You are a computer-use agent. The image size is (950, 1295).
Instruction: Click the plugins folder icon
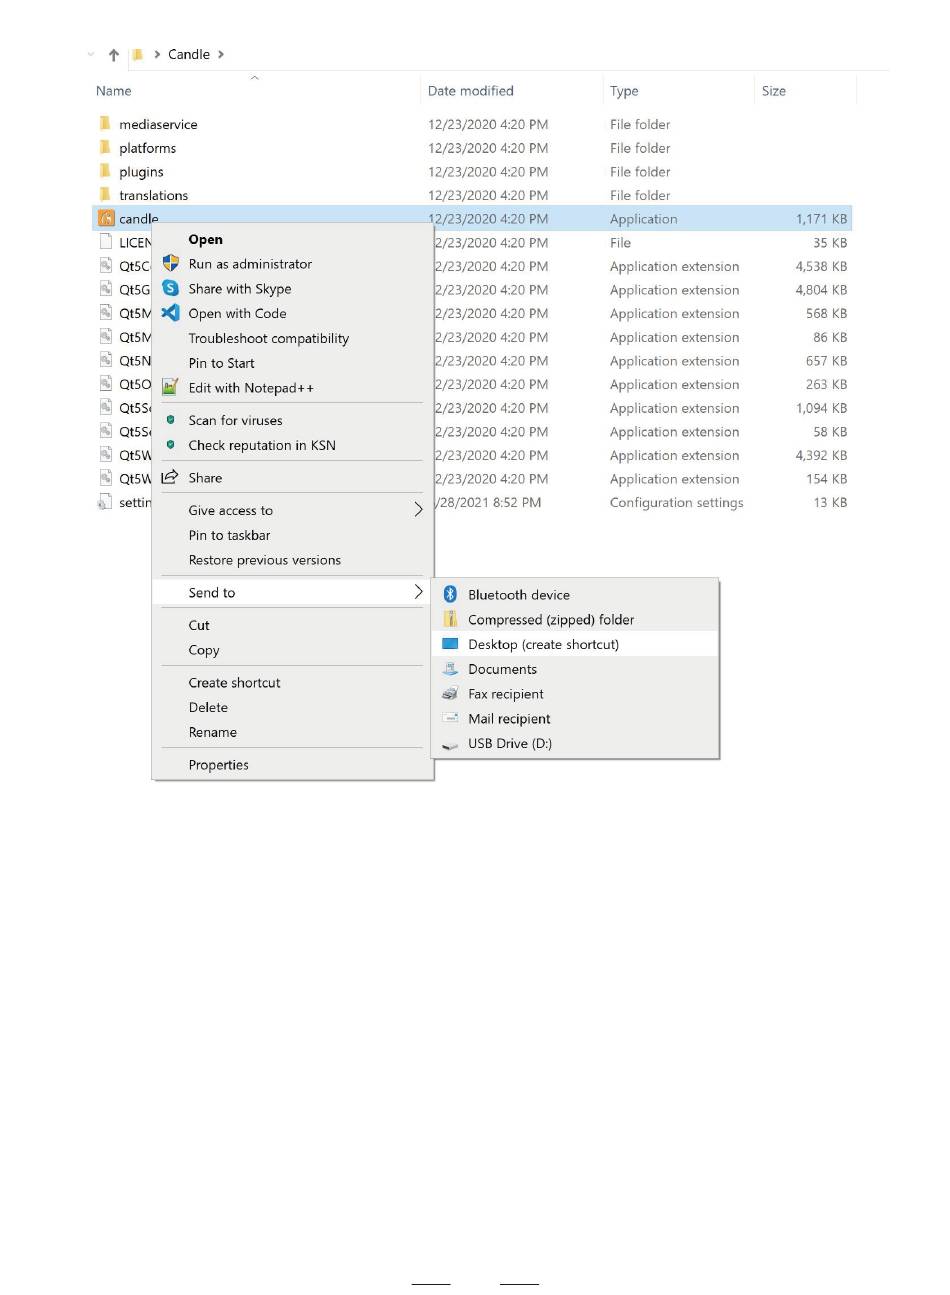coord(105,171)
